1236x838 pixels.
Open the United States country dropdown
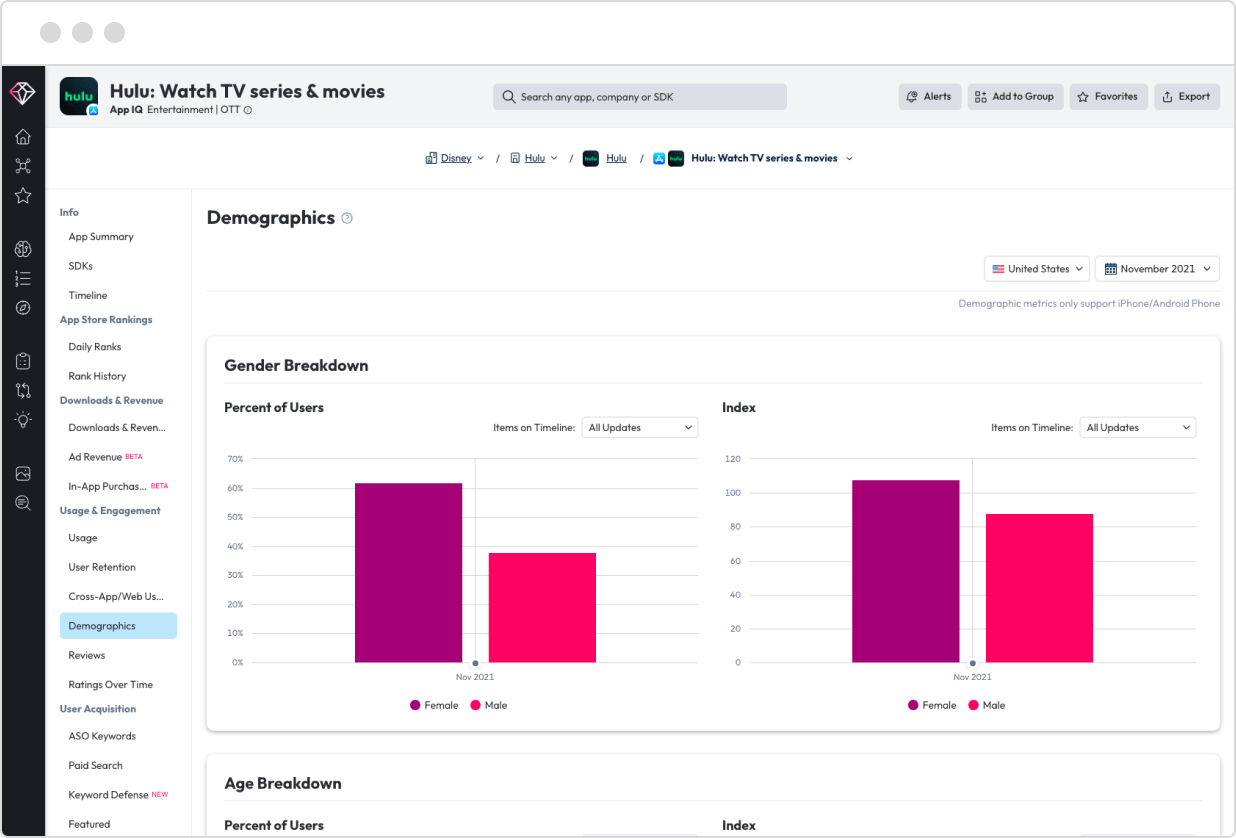point(1037,269)
